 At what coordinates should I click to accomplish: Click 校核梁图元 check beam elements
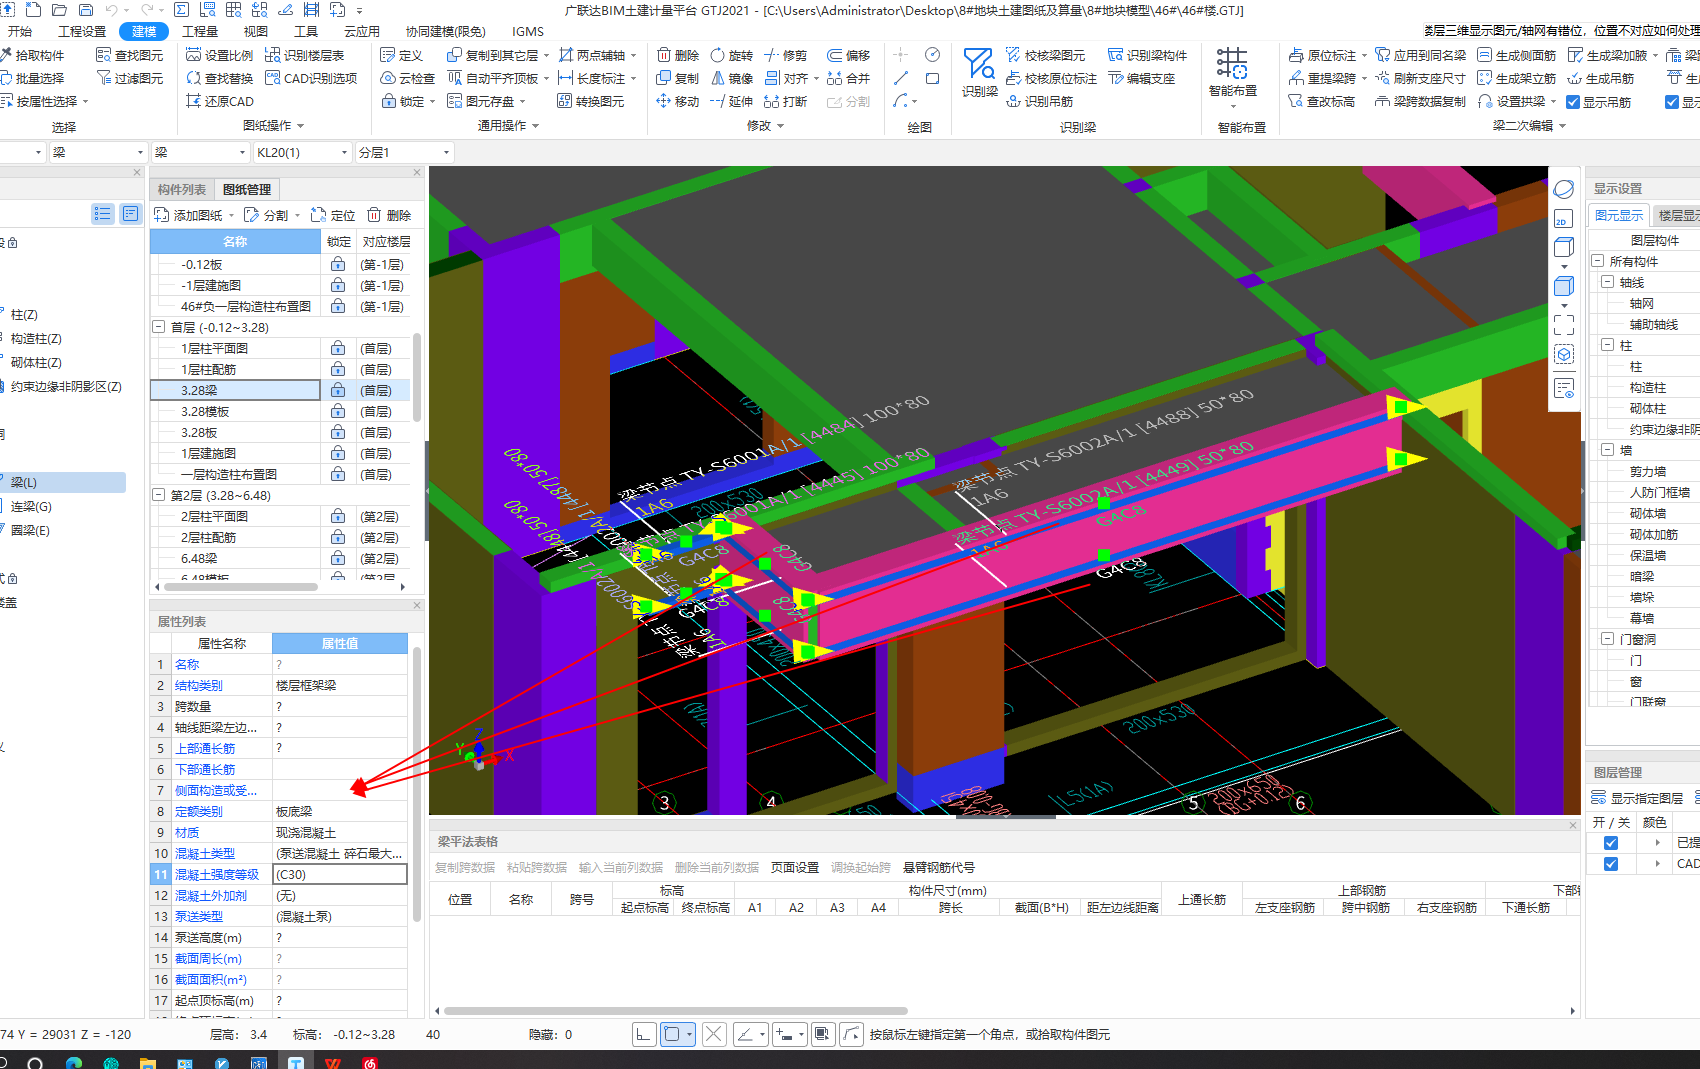tap(1045, 55)
